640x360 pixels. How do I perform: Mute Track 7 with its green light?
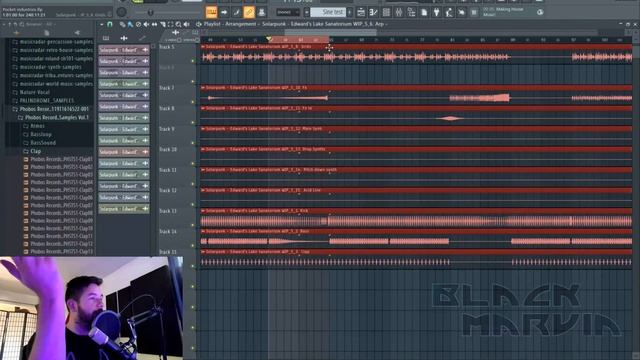pos(193,102)
